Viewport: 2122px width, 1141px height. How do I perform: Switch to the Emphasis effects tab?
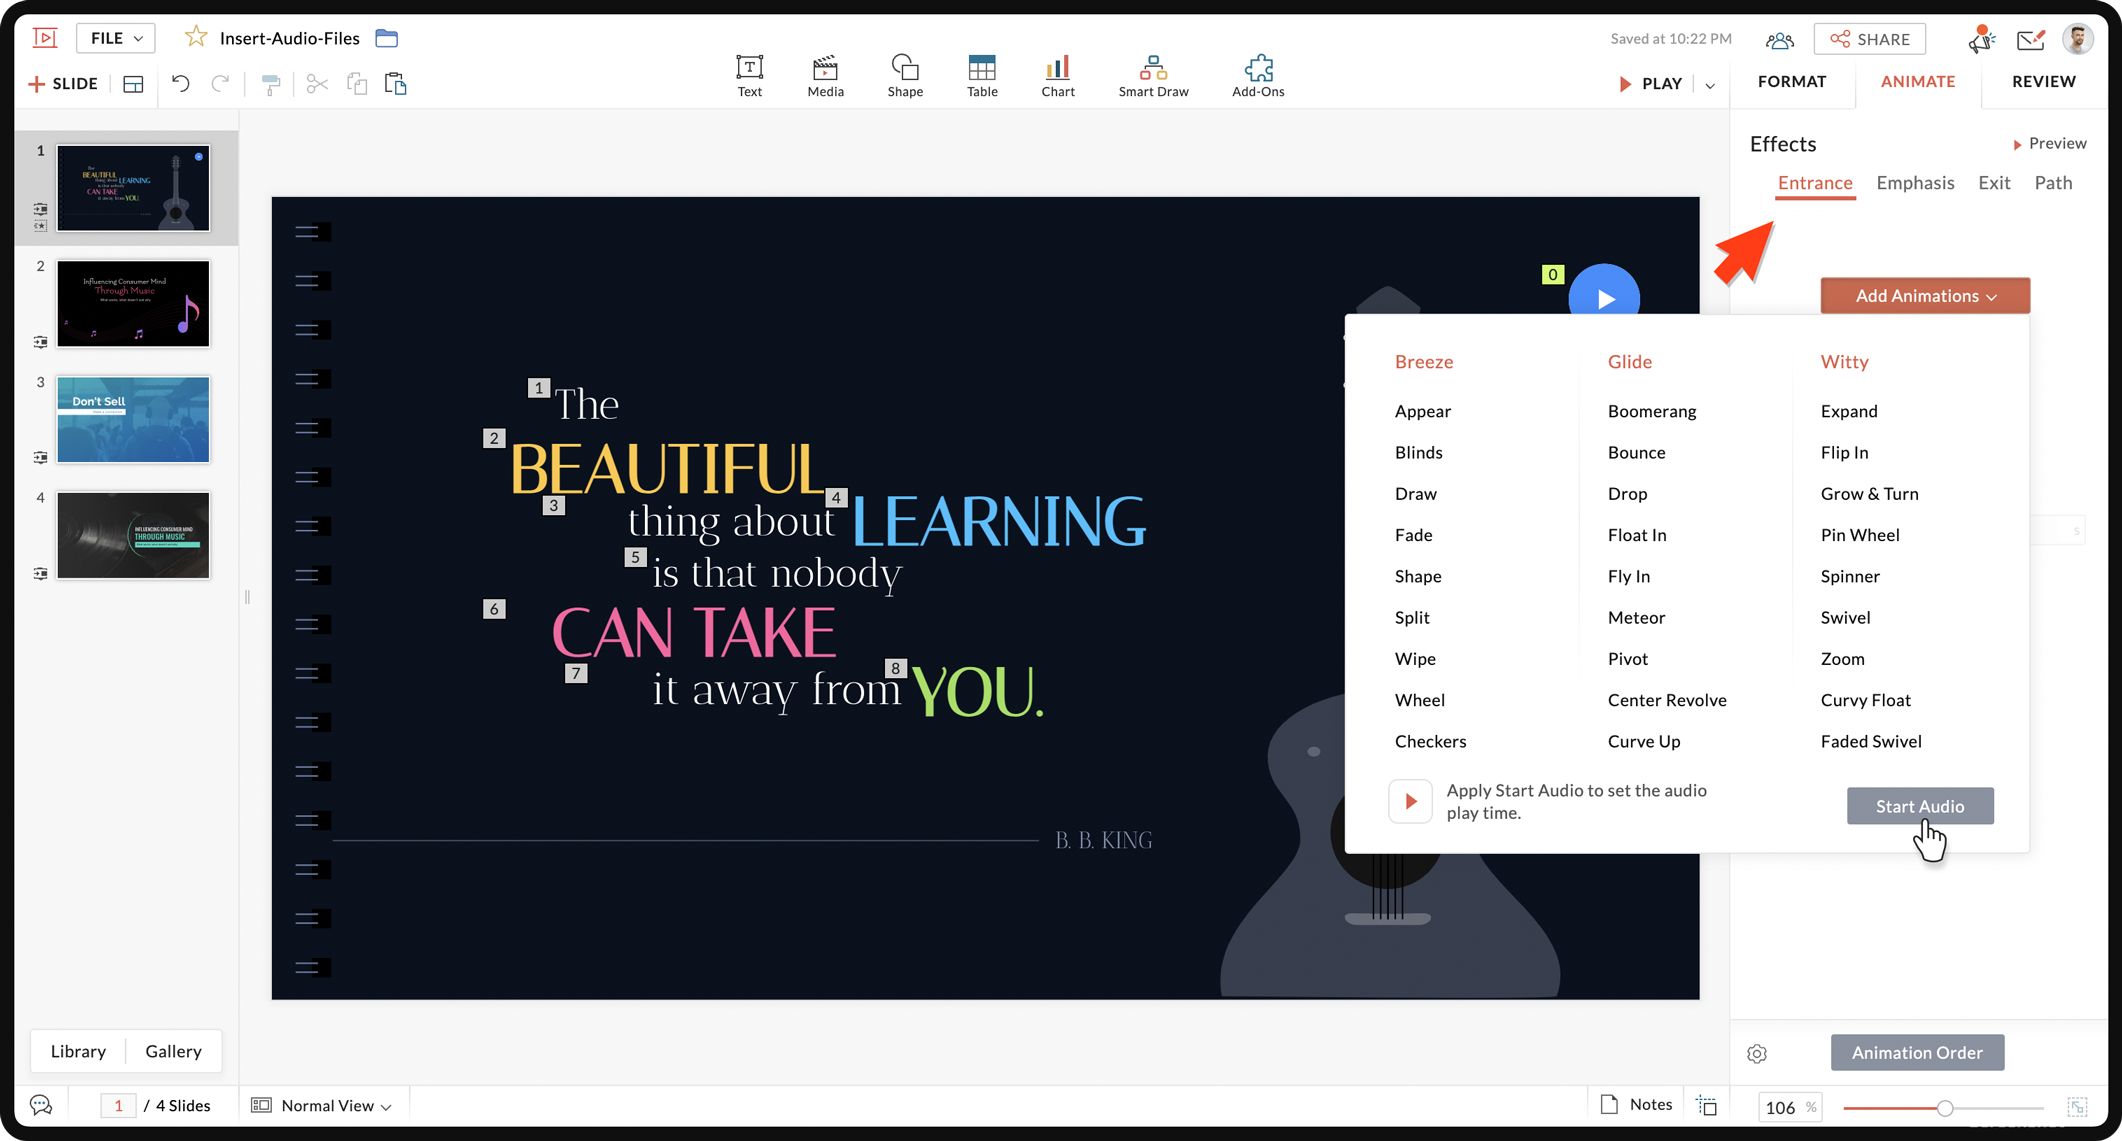tap(1915, 183)
